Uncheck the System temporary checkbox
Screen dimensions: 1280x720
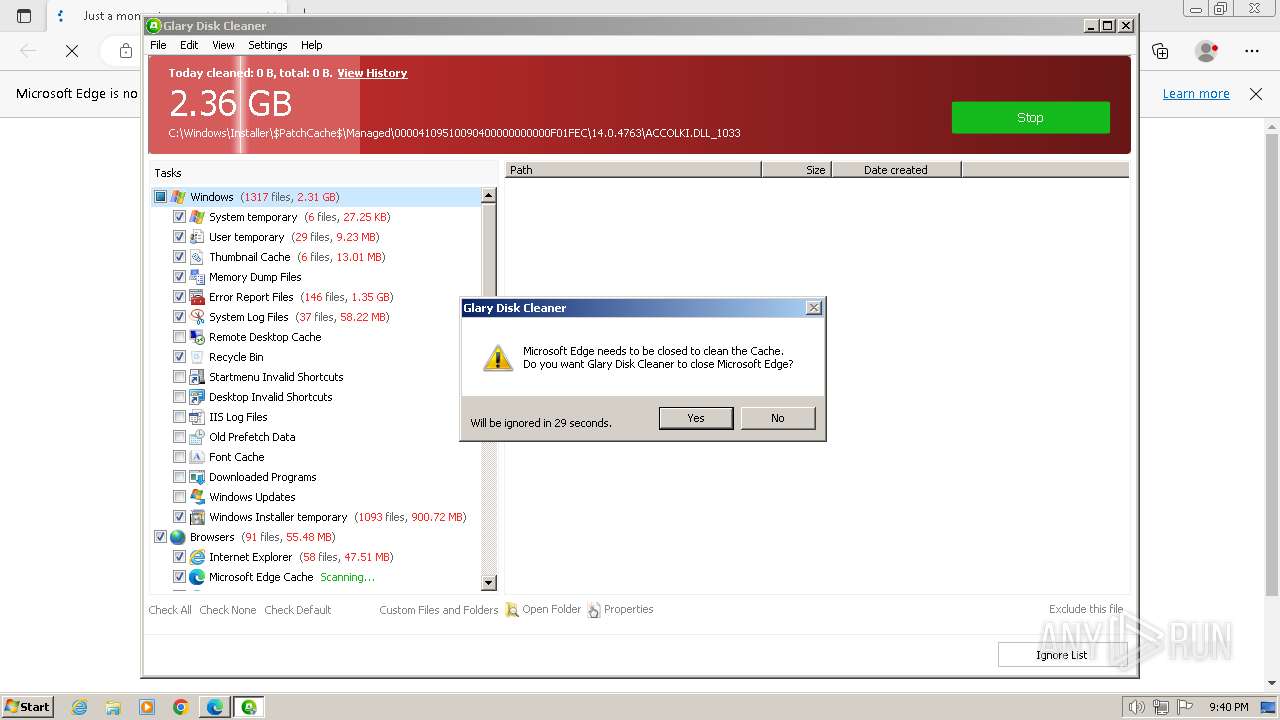pos(179,217)
